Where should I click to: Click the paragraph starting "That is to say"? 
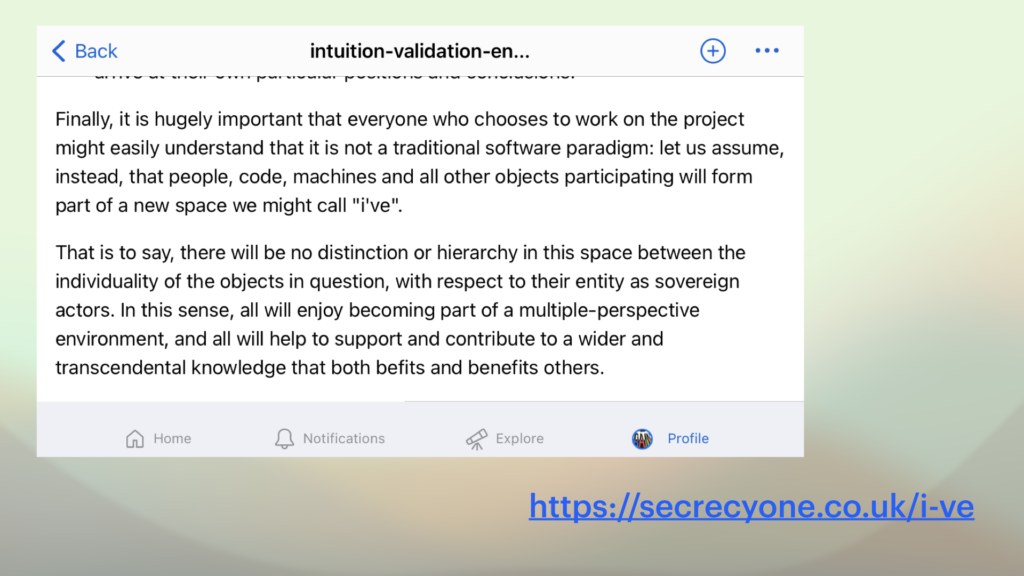(x=400, y=310)
